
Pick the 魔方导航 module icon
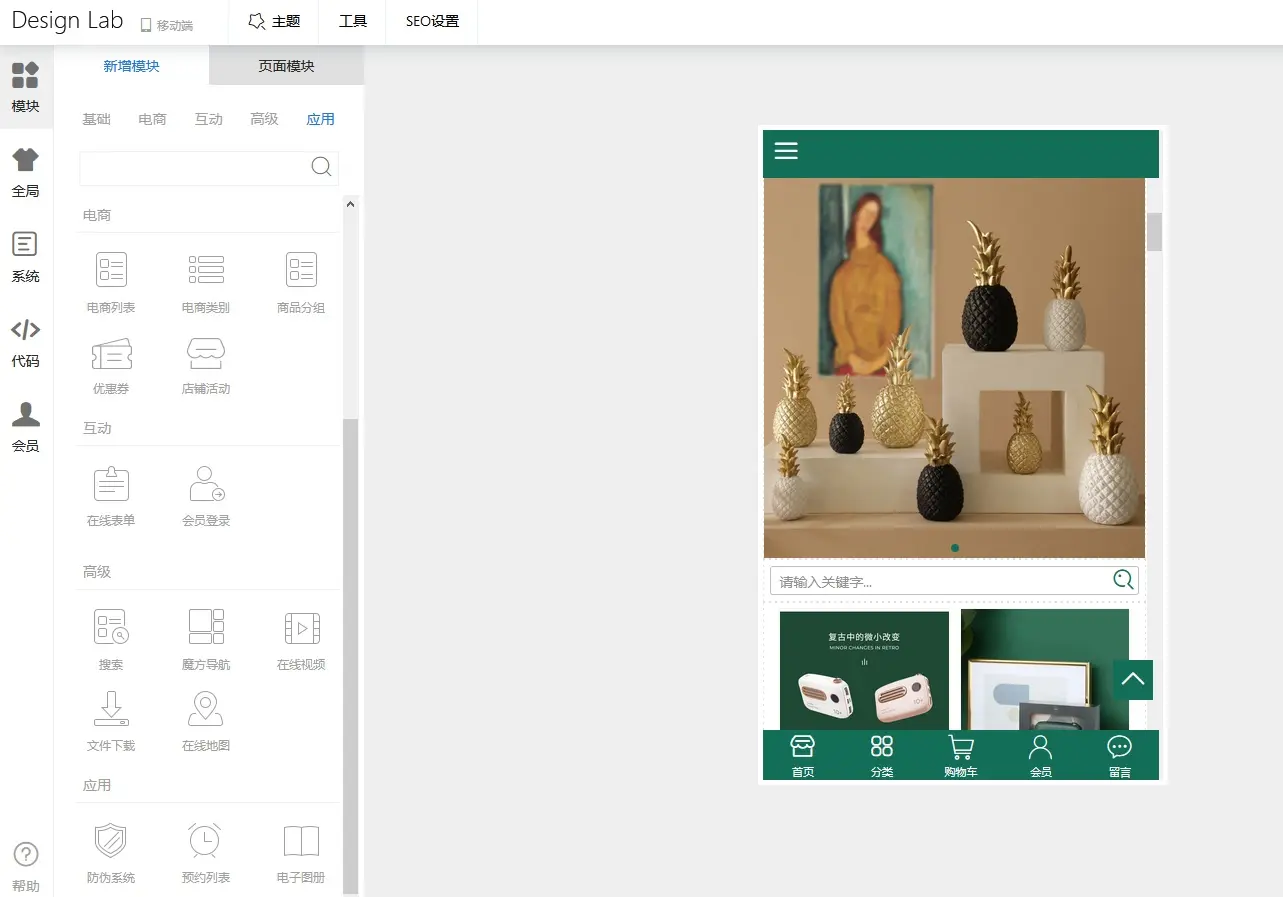point(206,628)
